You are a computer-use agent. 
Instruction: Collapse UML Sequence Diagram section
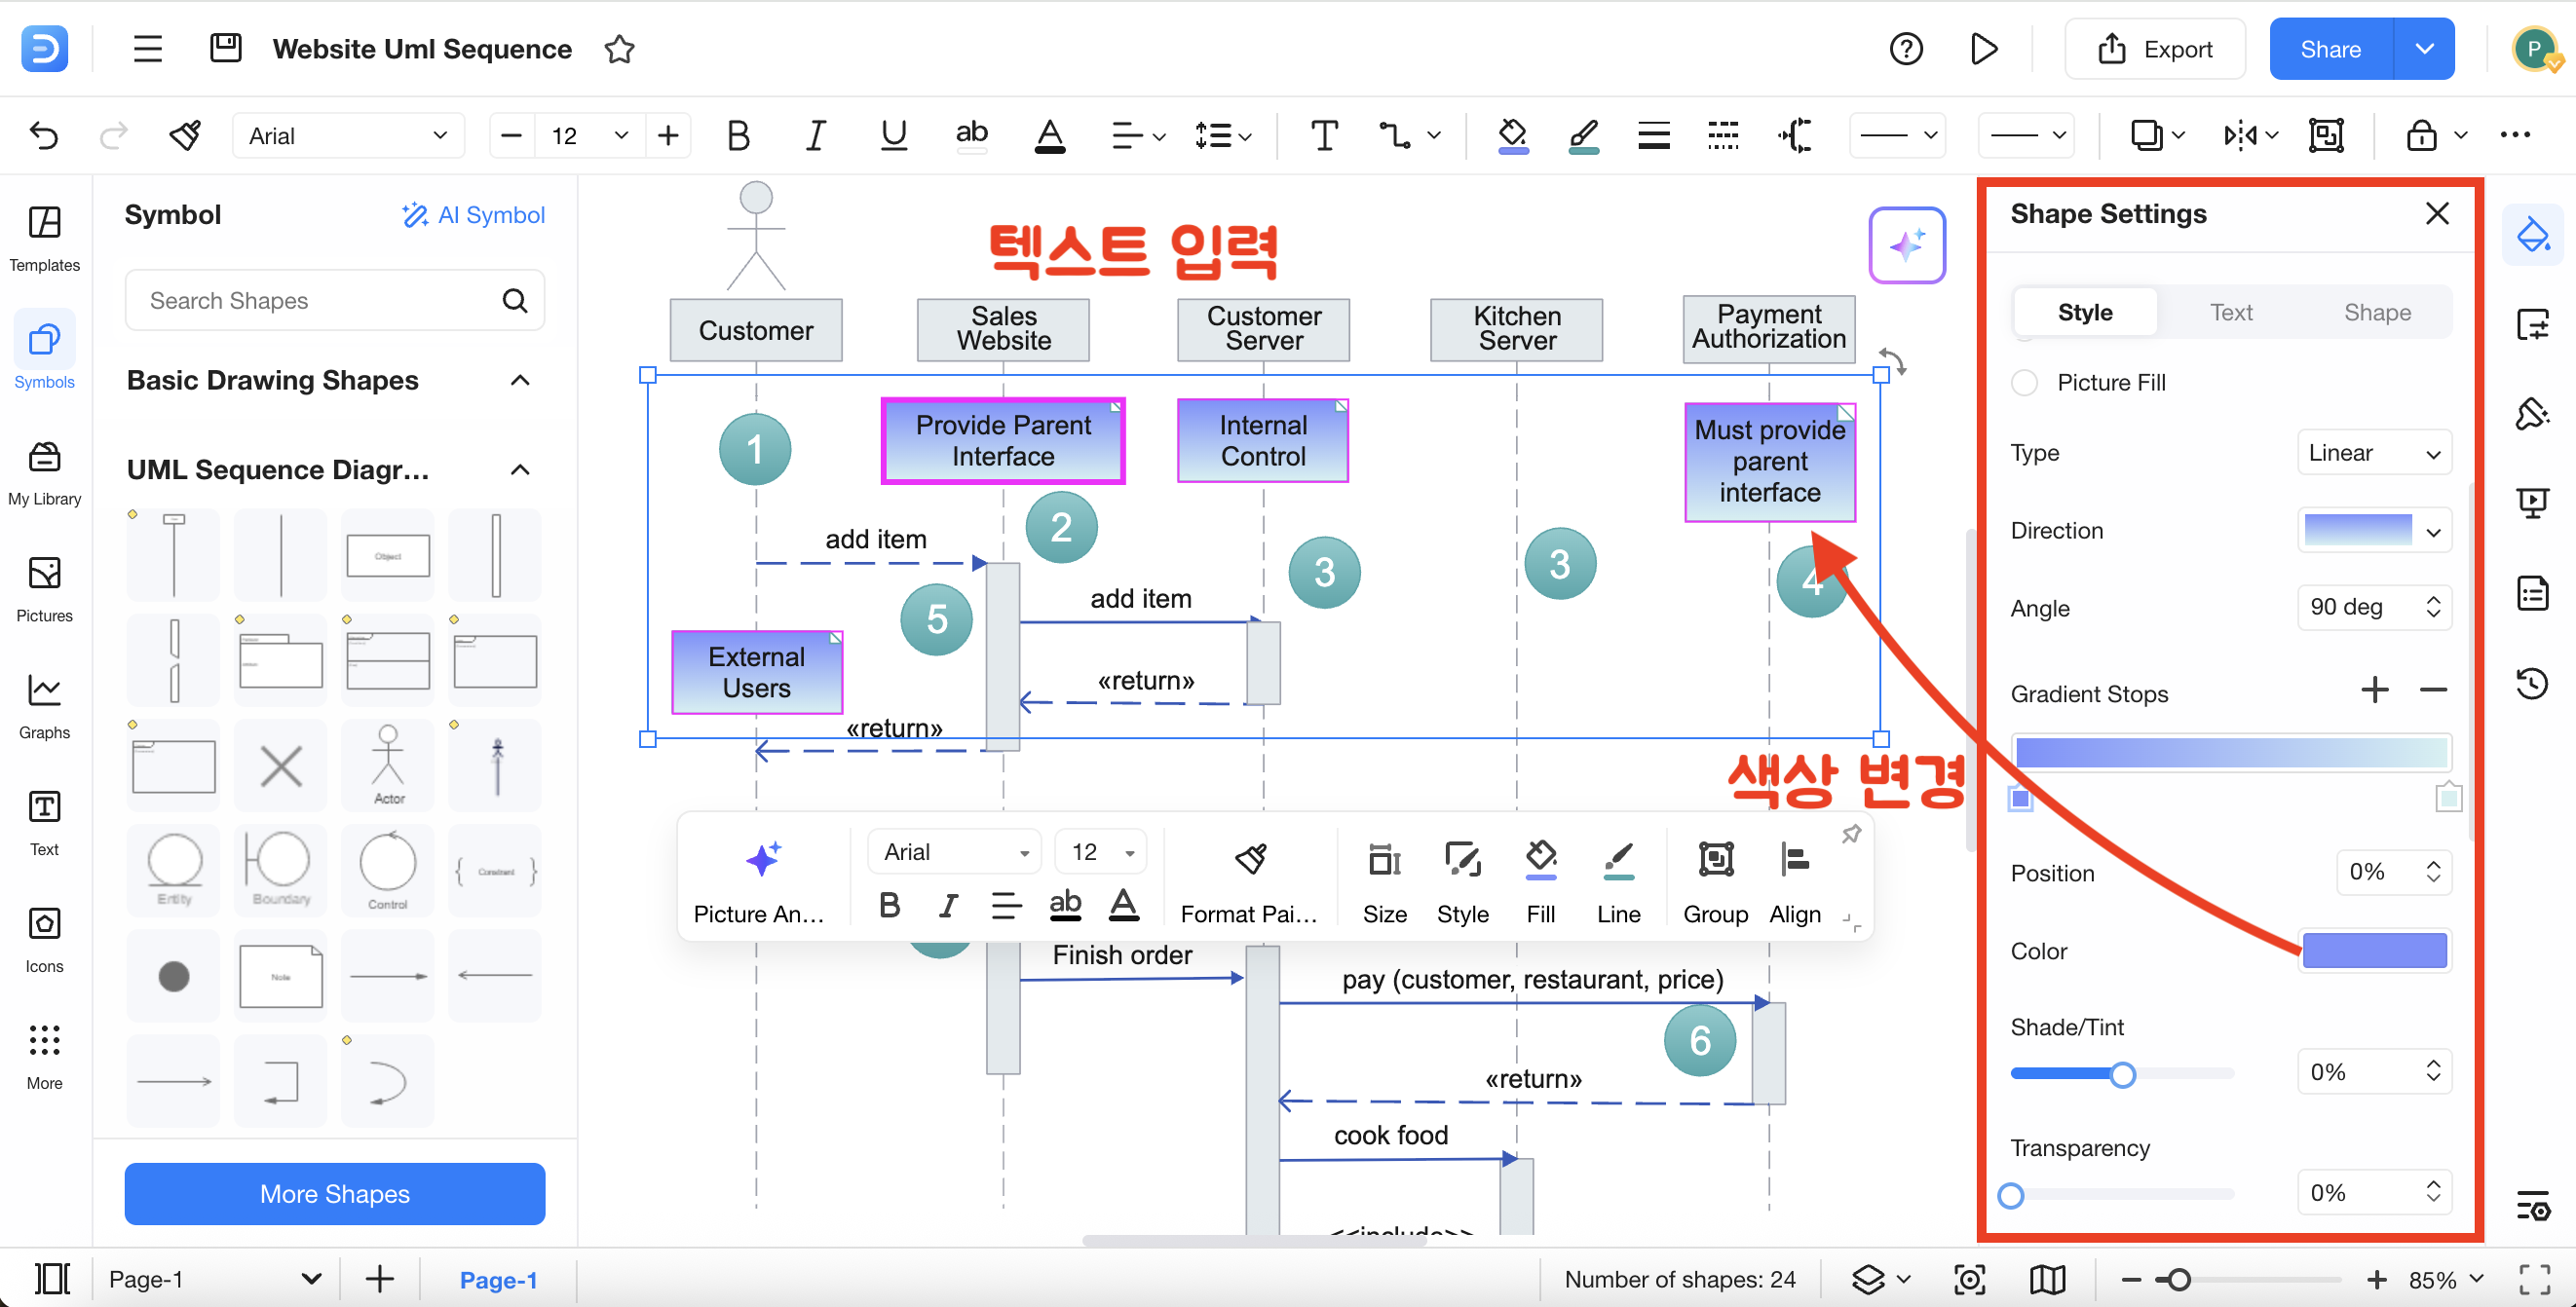tap(519, 469)
